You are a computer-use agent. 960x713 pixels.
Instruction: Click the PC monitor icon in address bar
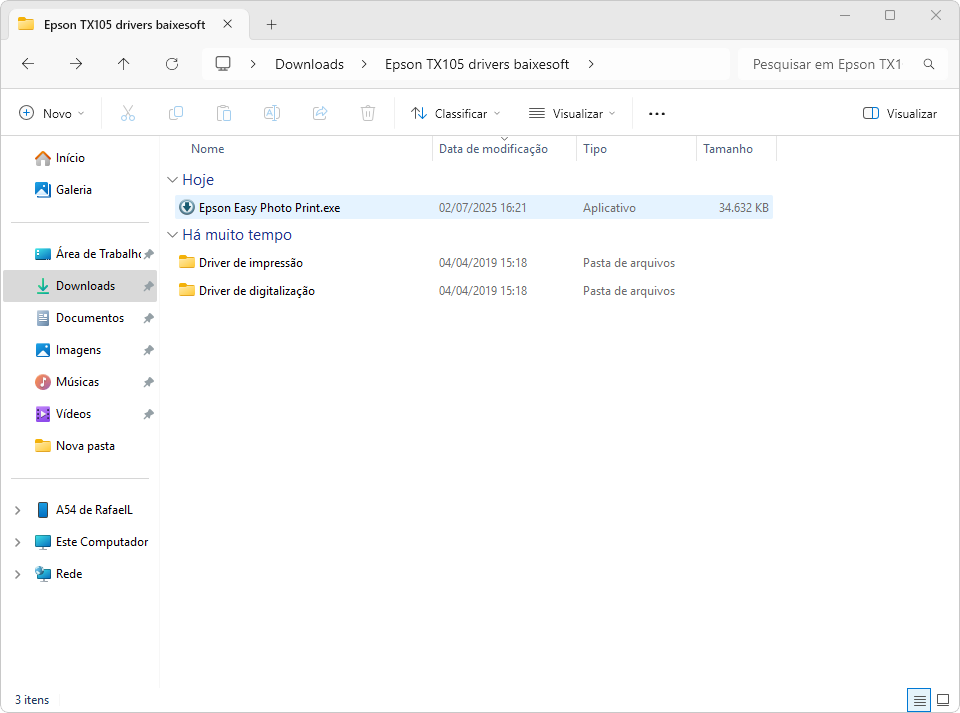point(223,64)
